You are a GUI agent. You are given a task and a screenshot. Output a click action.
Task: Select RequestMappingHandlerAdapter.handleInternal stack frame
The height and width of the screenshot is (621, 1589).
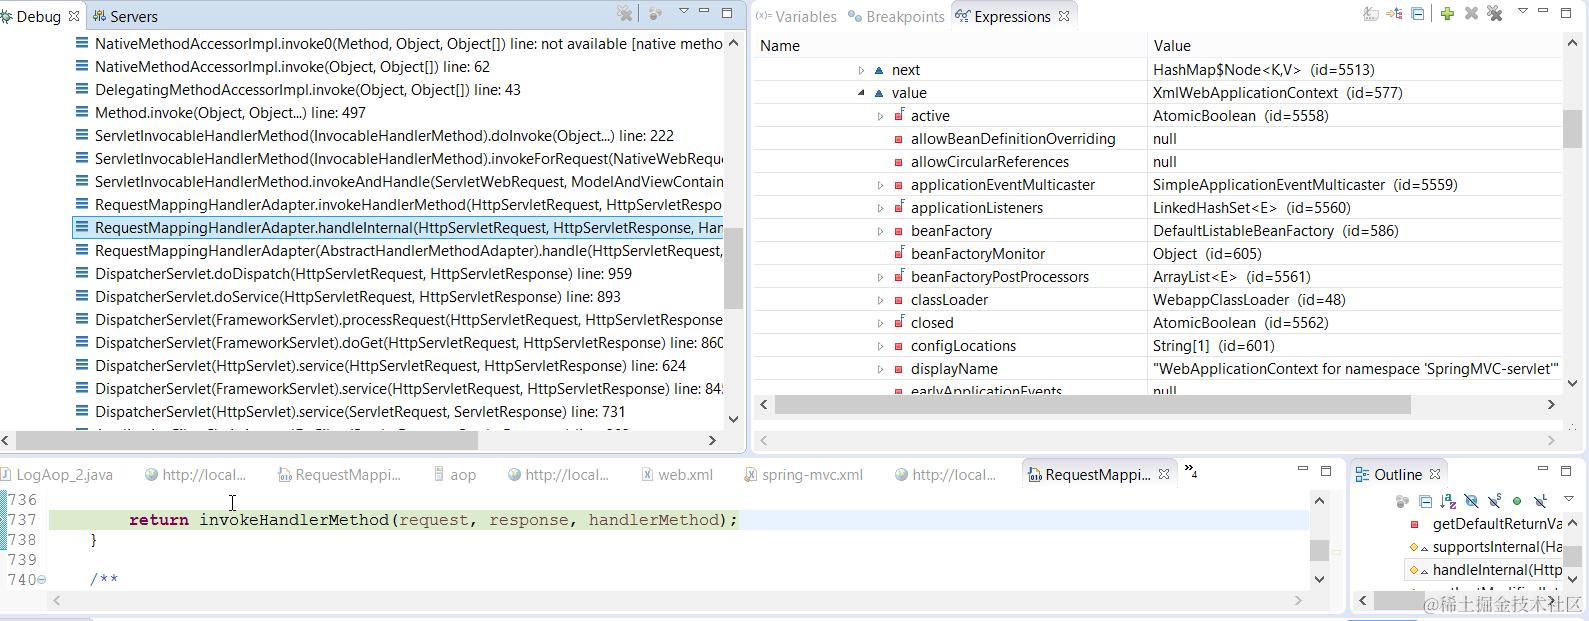(x=398, y=228)
